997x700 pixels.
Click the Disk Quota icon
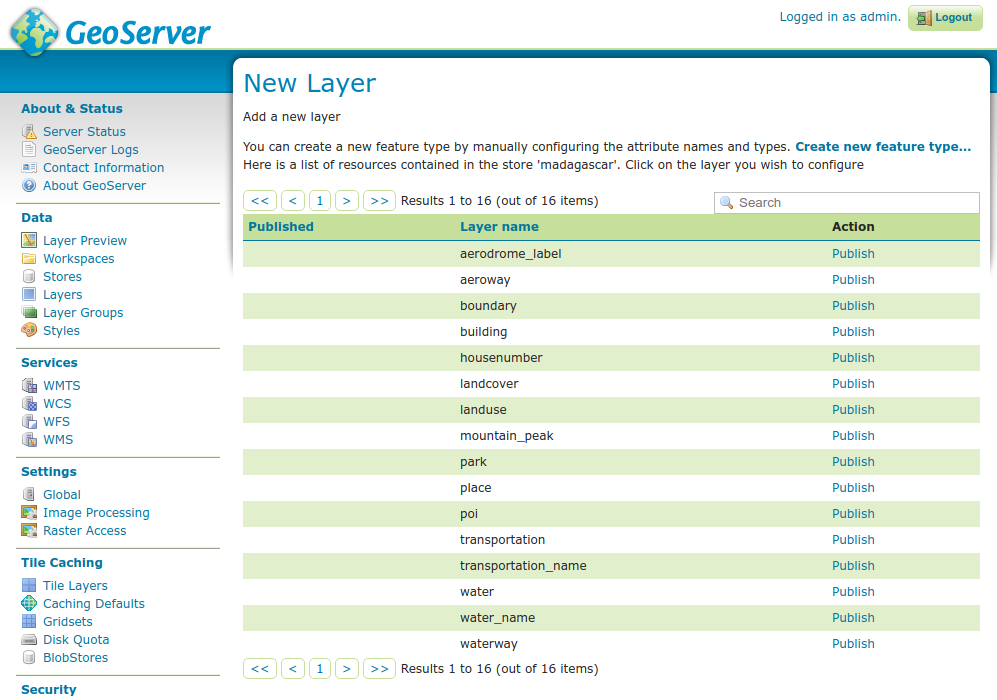[29, 640]
